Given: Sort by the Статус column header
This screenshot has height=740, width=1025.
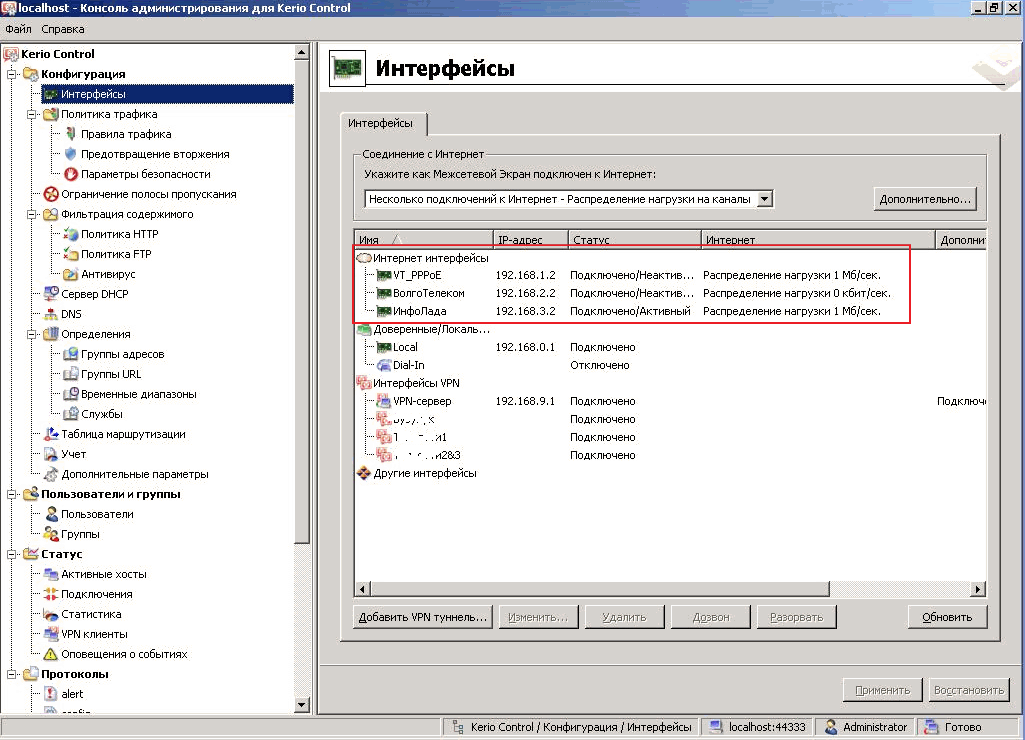Looking at the screenshot, I should pos(634,240).
